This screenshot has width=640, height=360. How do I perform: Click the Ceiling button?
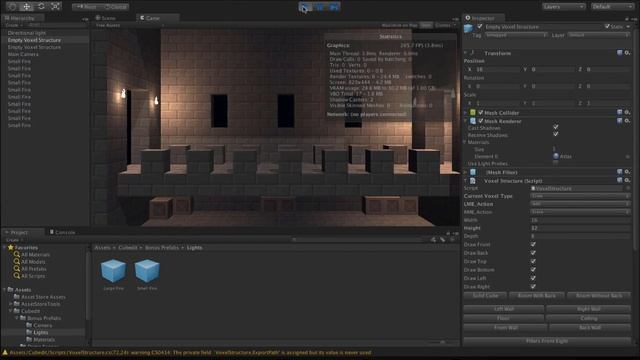click(x=589, y=318)
